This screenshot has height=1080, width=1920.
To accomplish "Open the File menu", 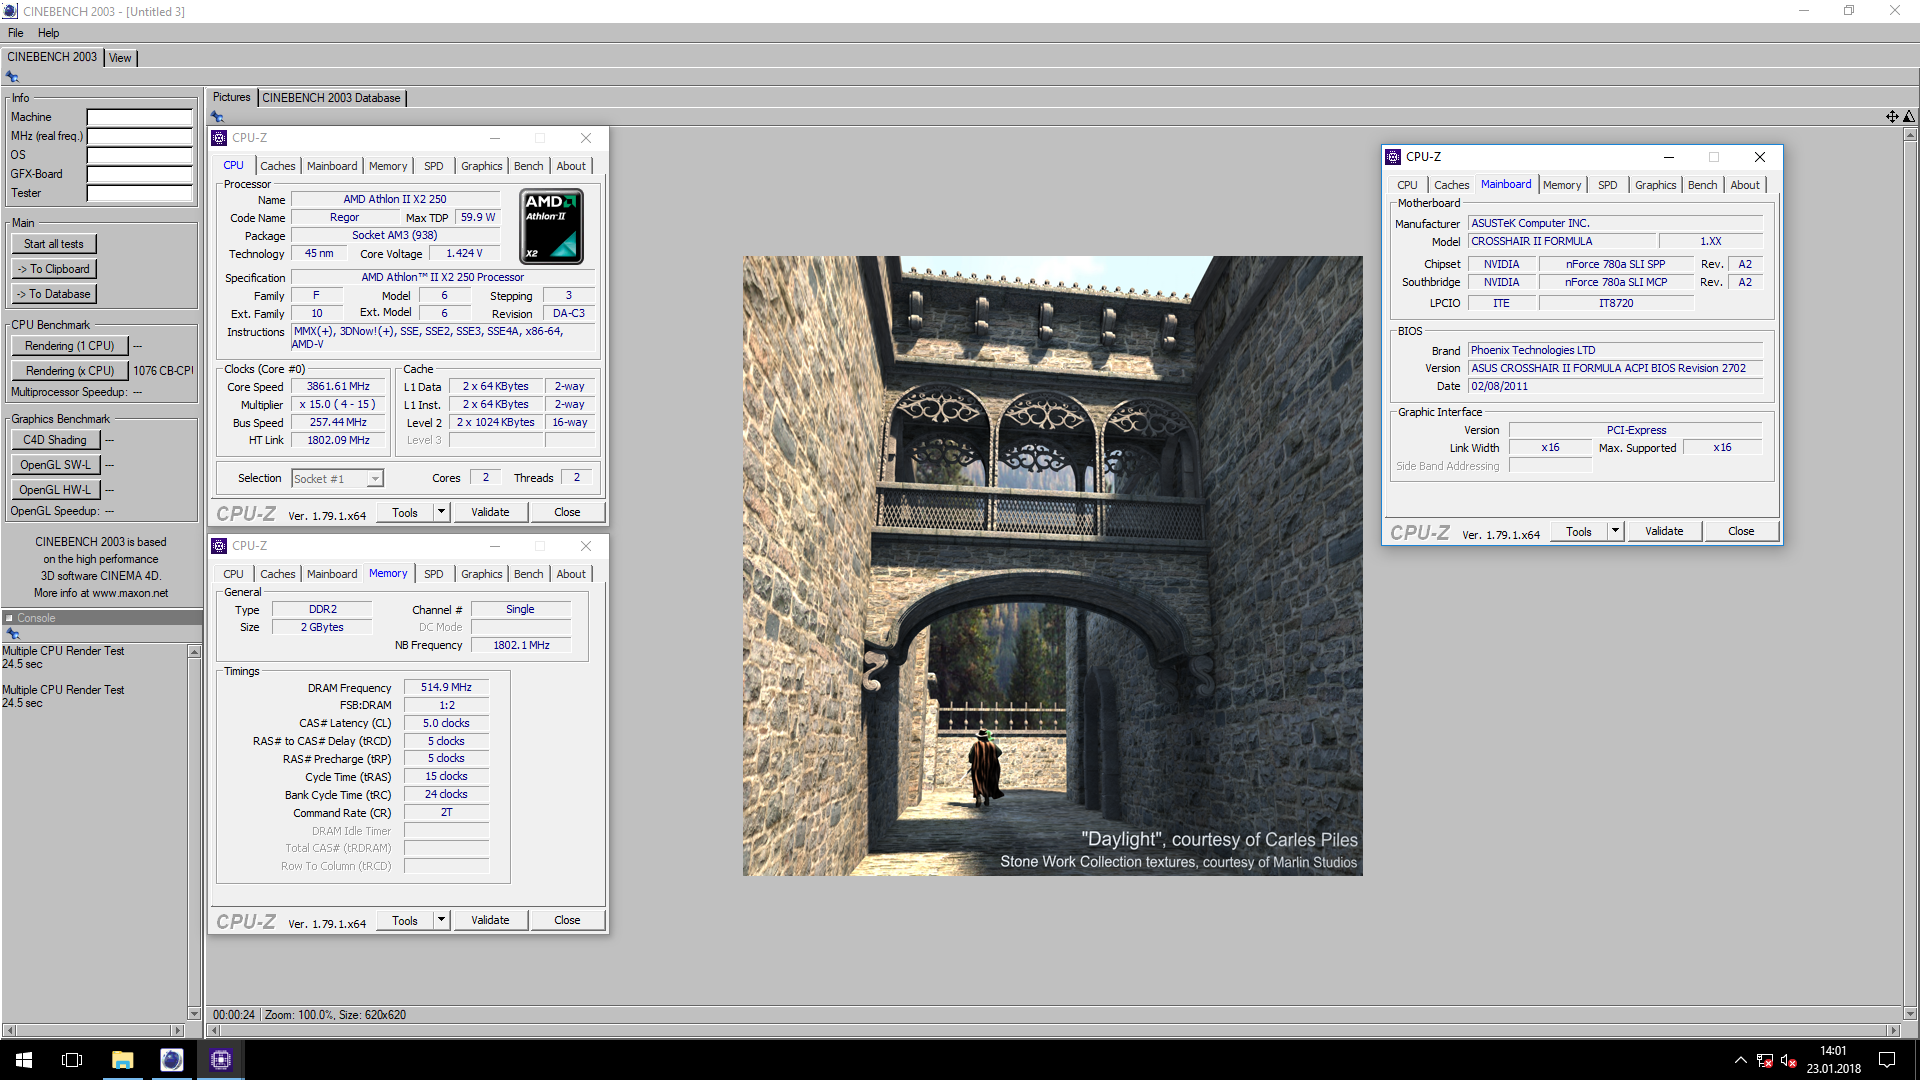I will coord(16,33).
